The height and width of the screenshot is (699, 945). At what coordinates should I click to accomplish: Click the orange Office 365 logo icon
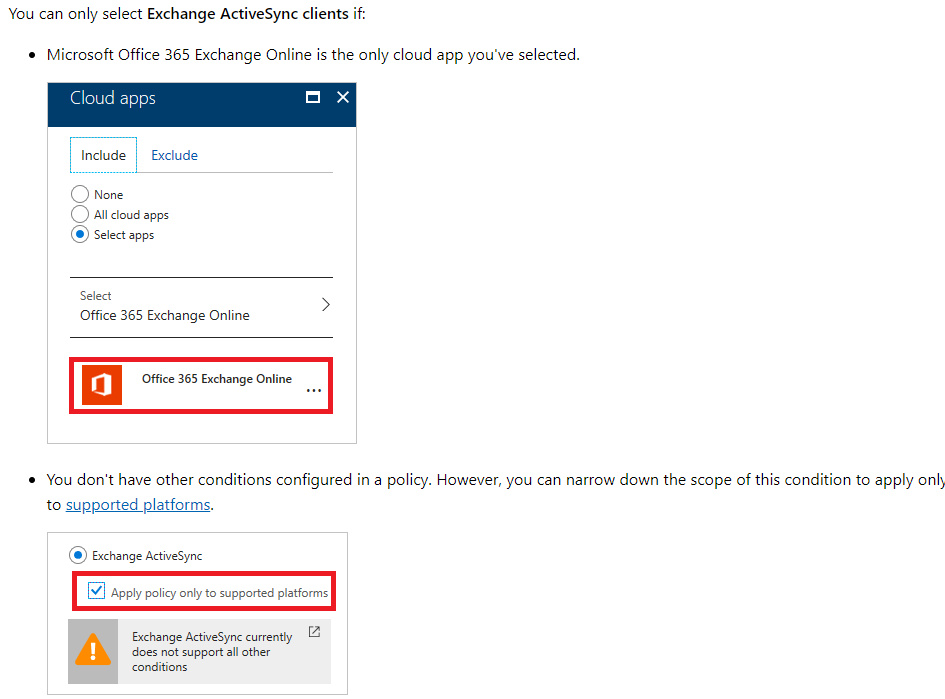coord(101,385)
